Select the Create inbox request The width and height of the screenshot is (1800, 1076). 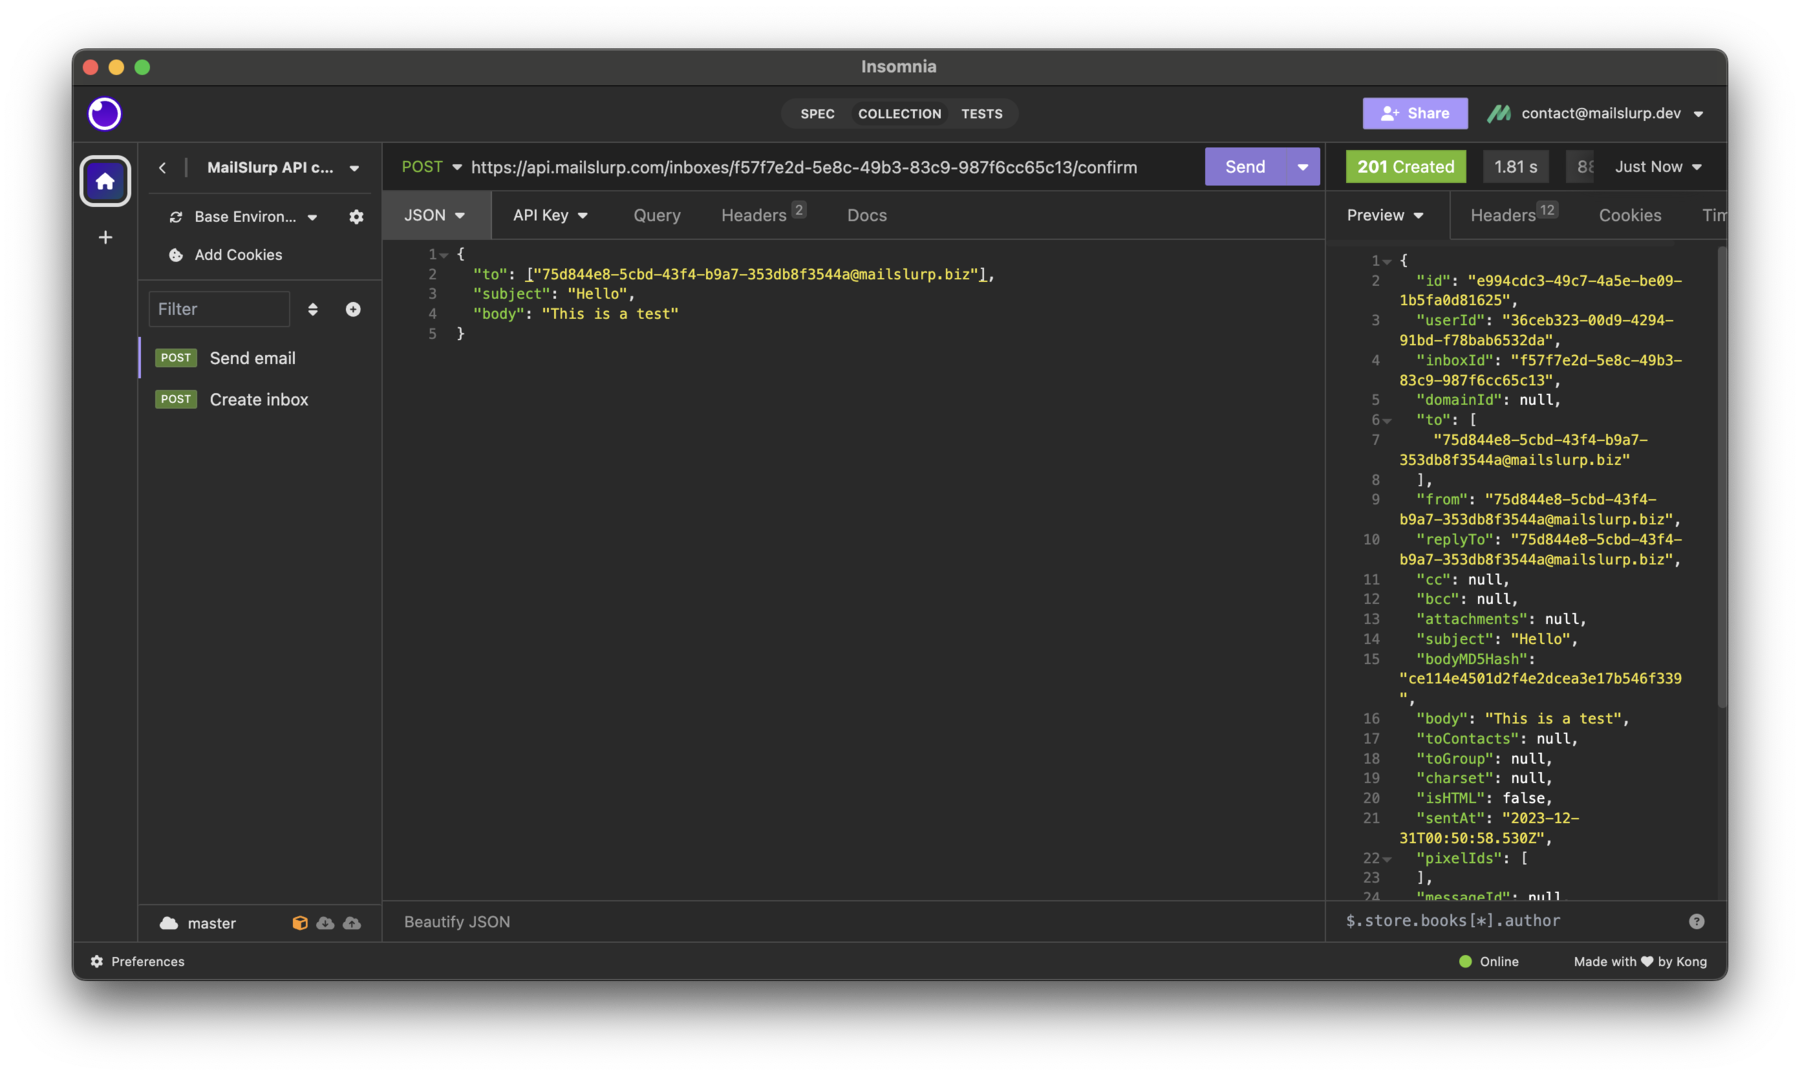tap(261, 399)
